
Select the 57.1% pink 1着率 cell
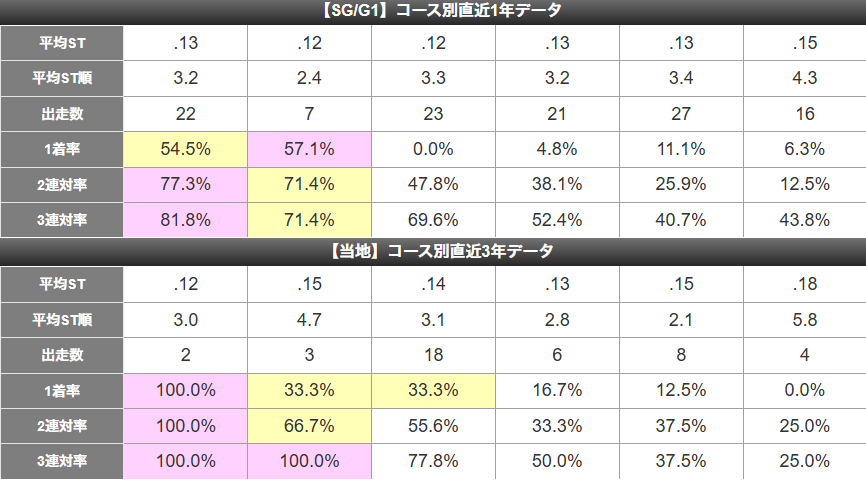309,149
